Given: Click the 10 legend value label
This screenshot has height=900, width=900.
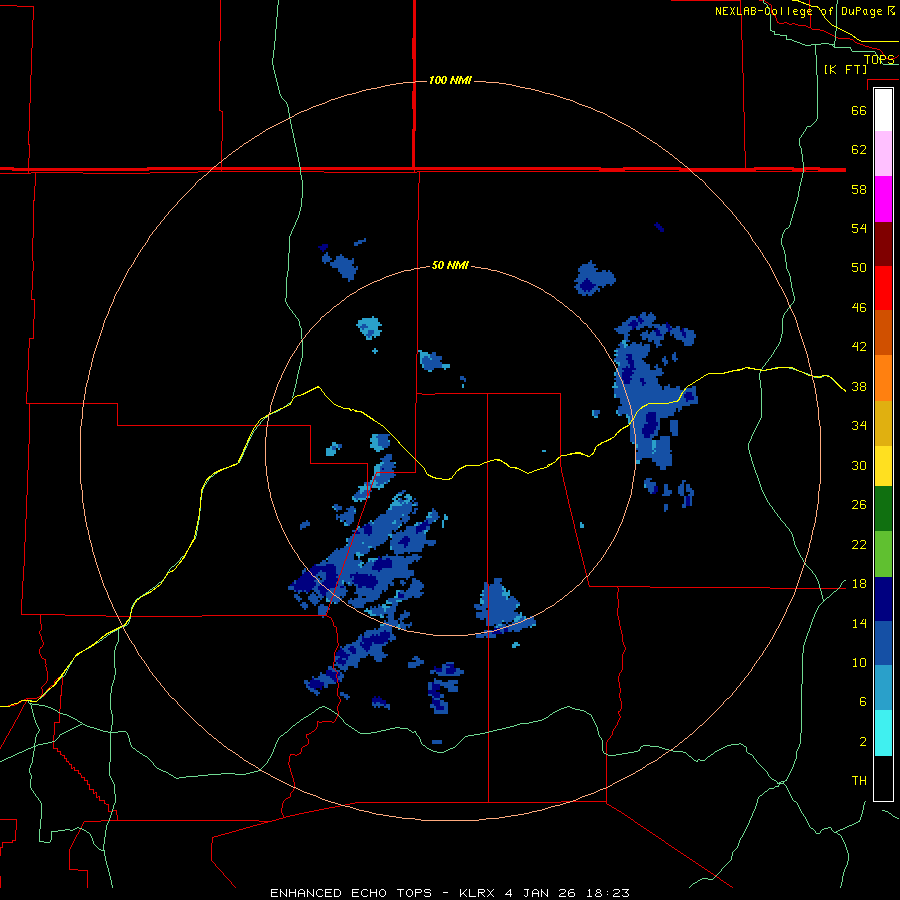Looking at the screenshot, I should 859,662.
